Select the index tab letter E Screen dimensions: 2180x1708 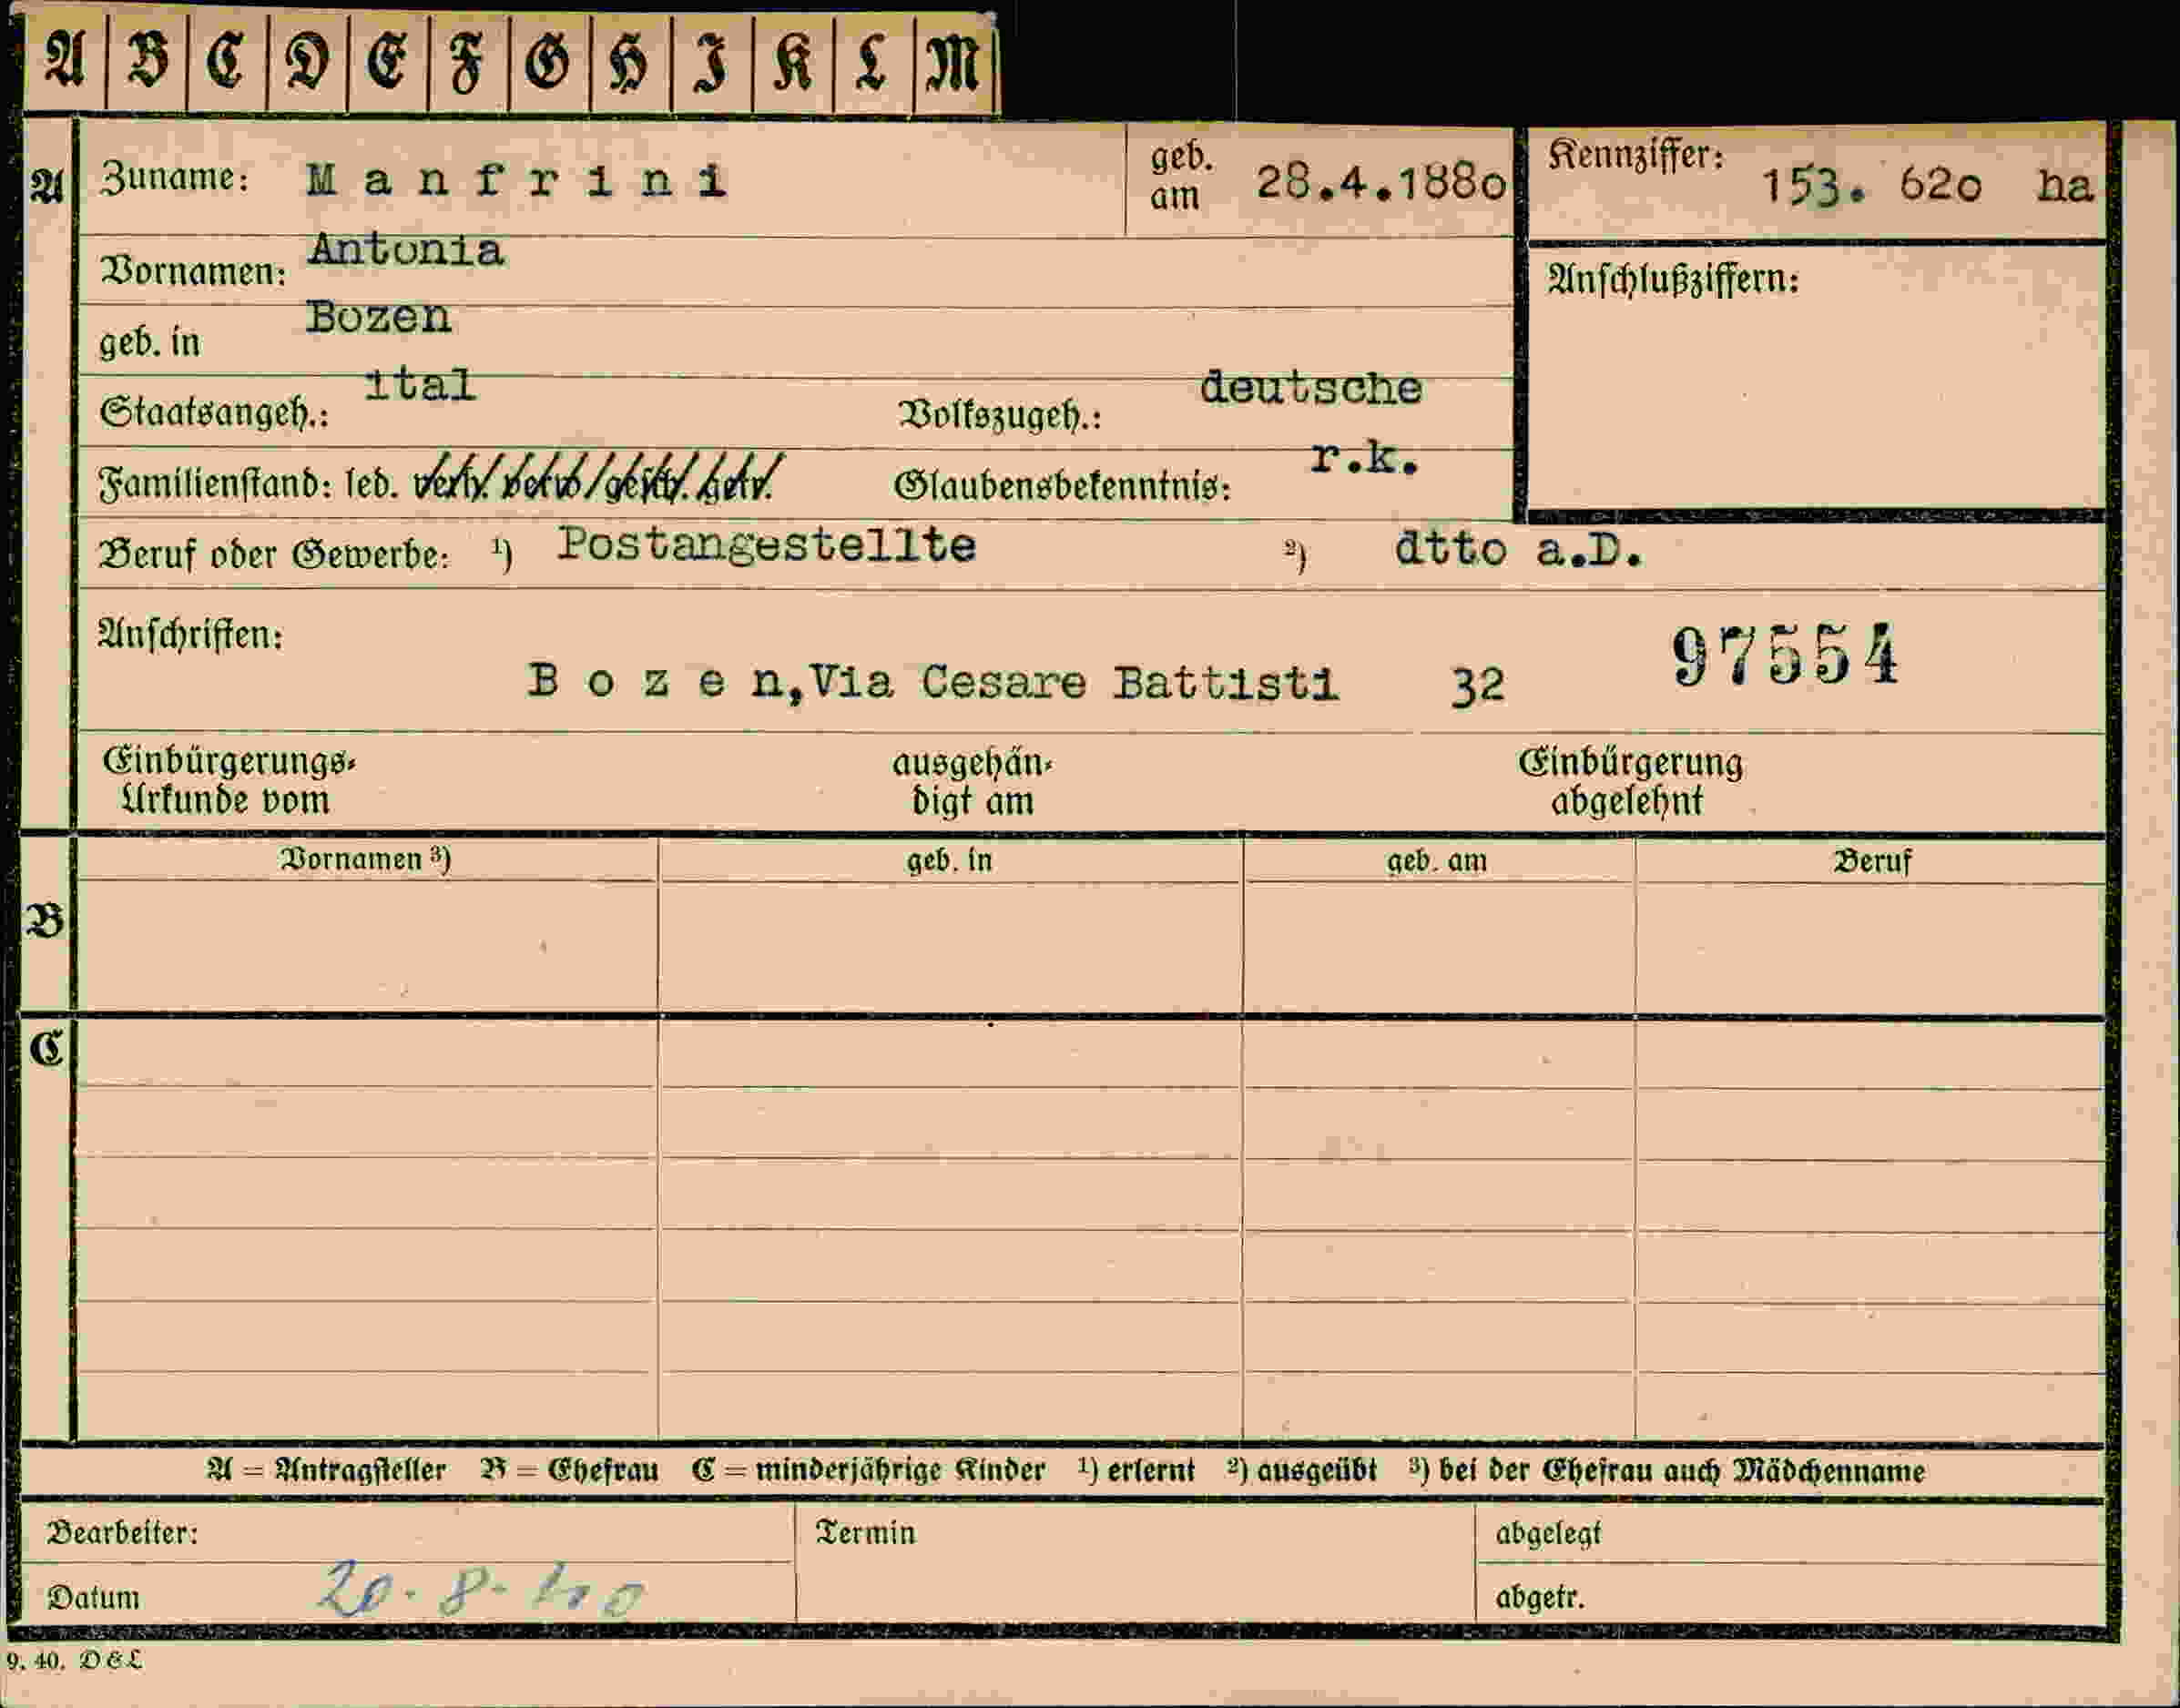pos(387,62)
